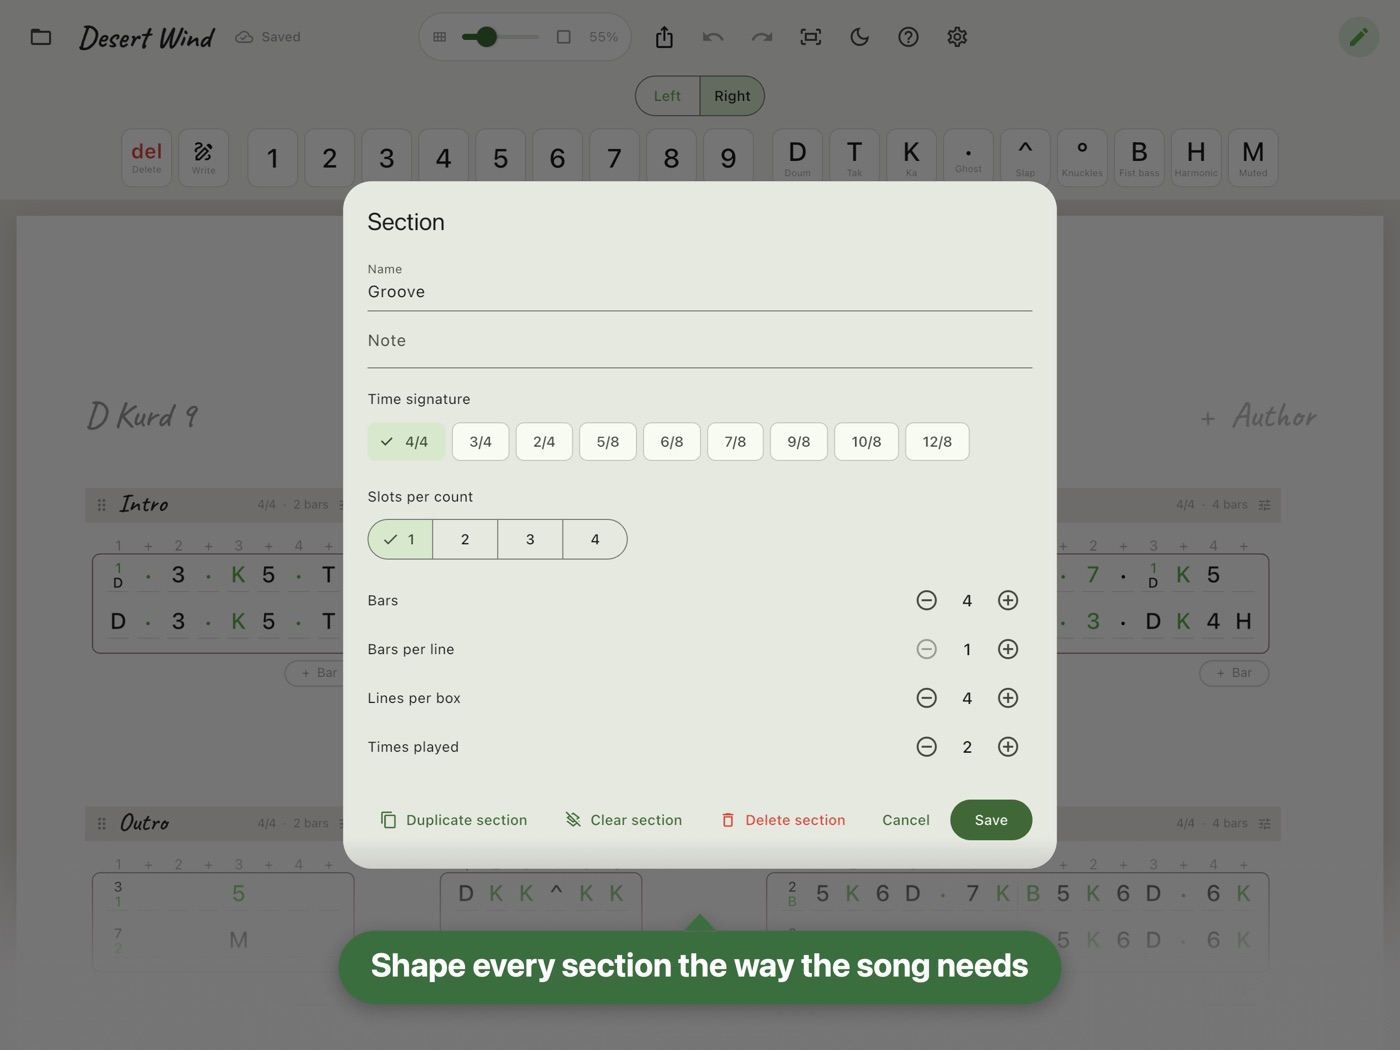Click the share/export icon
The height and width of the screenshot is (1050, 1400).
[x=664, y=37]
